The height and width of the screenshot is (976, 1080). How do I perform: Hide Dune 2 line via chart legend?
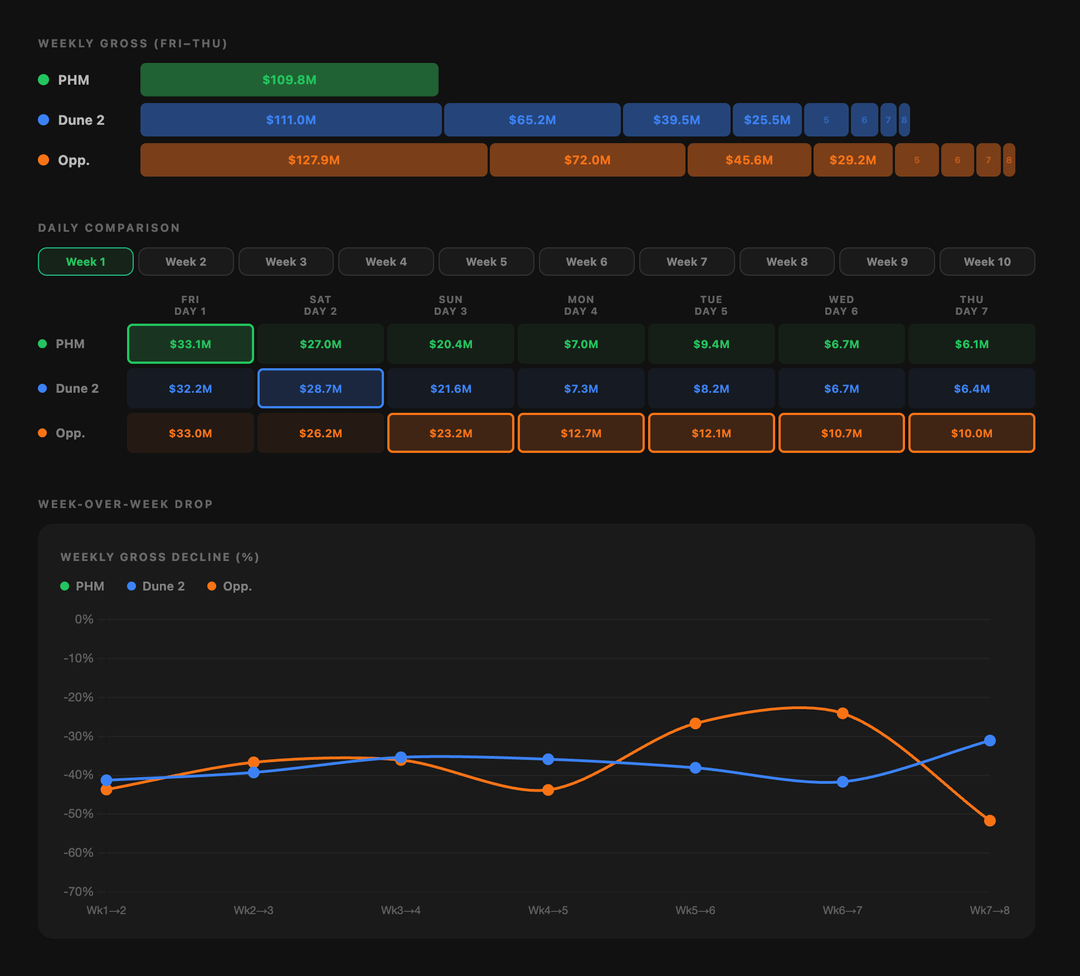pos(156,586)
